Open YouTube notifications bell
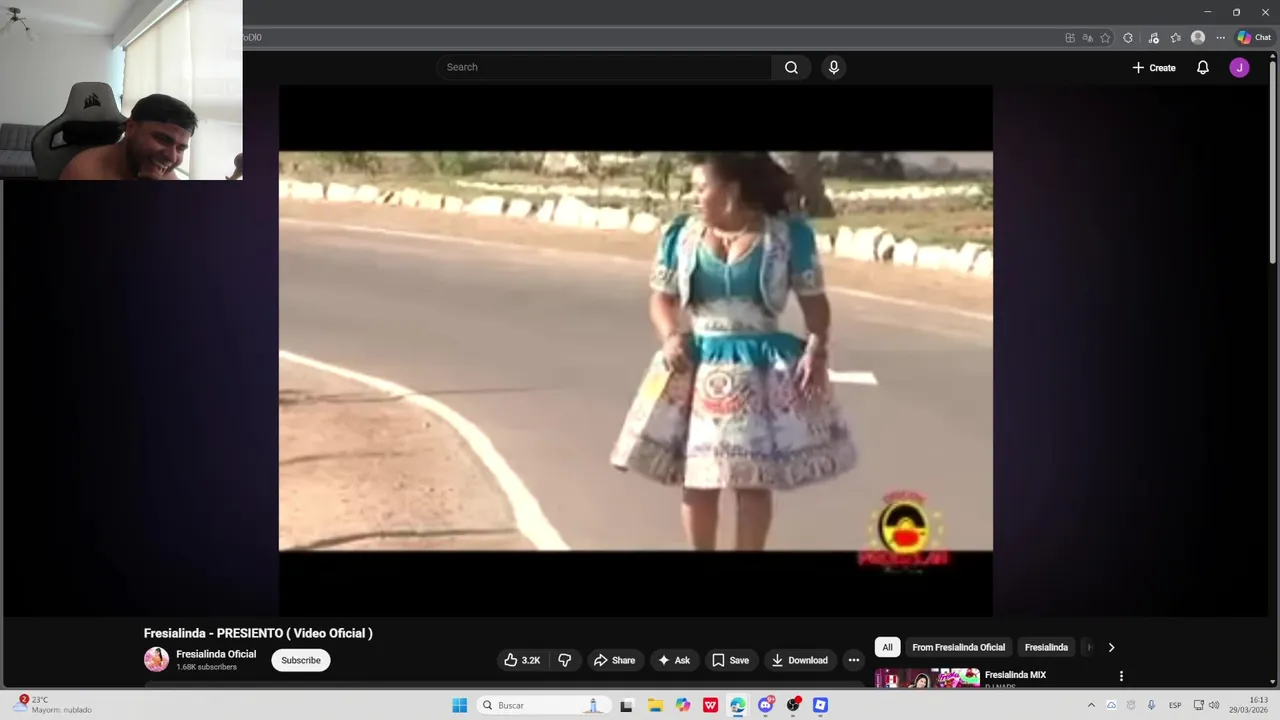The height and width of the screenshot is (720, 1280). pyautogui.click(x=1203, y=67)
